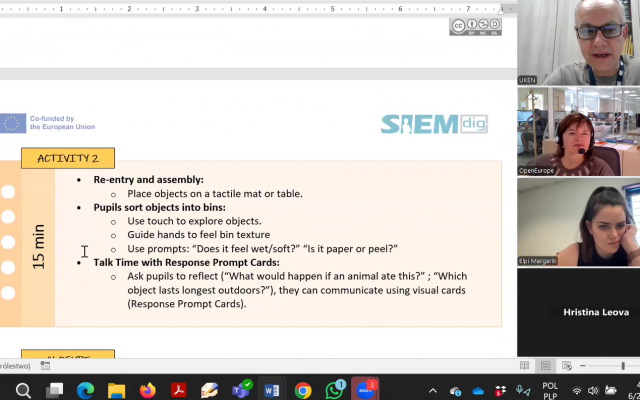Switch to Microsoft Teams in taskbar
The width and height of the screenshot is (640, 400).
point(240,390)
